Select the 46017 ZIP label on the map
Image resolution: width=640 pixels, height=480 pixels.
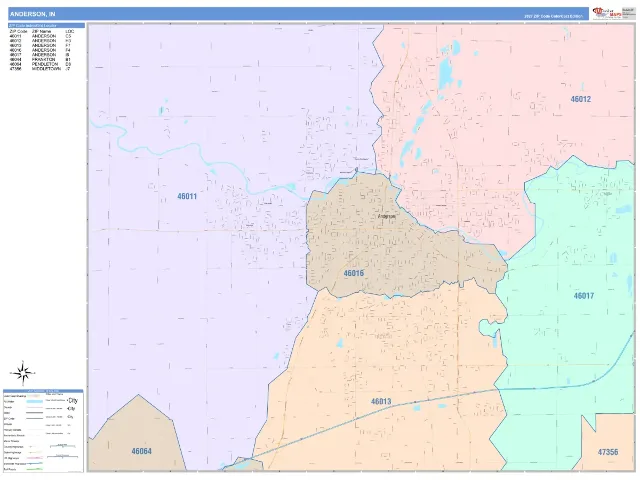(x=584, y=296)
